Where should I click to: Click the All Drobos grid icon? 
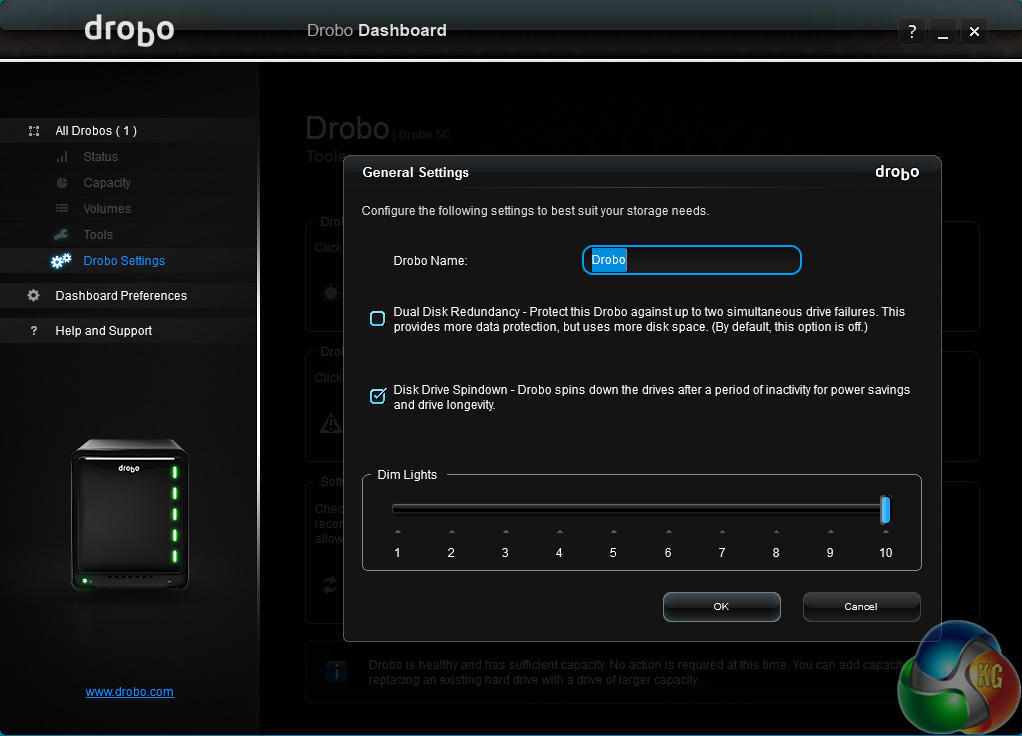click(x=34, y=131)
